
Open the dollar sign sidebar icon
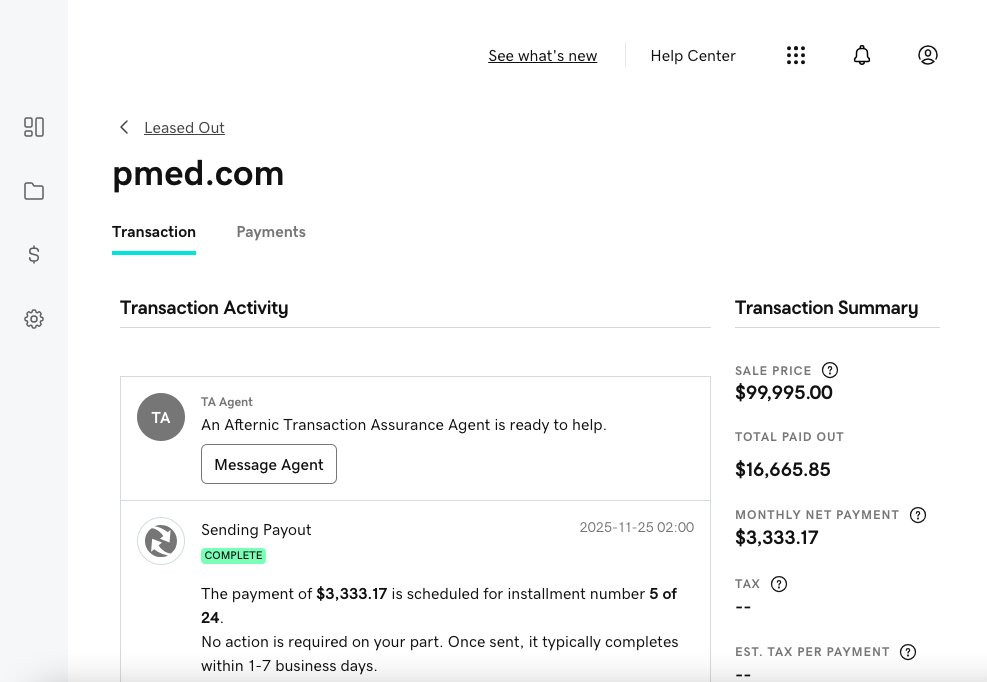(x=34, y=255)
